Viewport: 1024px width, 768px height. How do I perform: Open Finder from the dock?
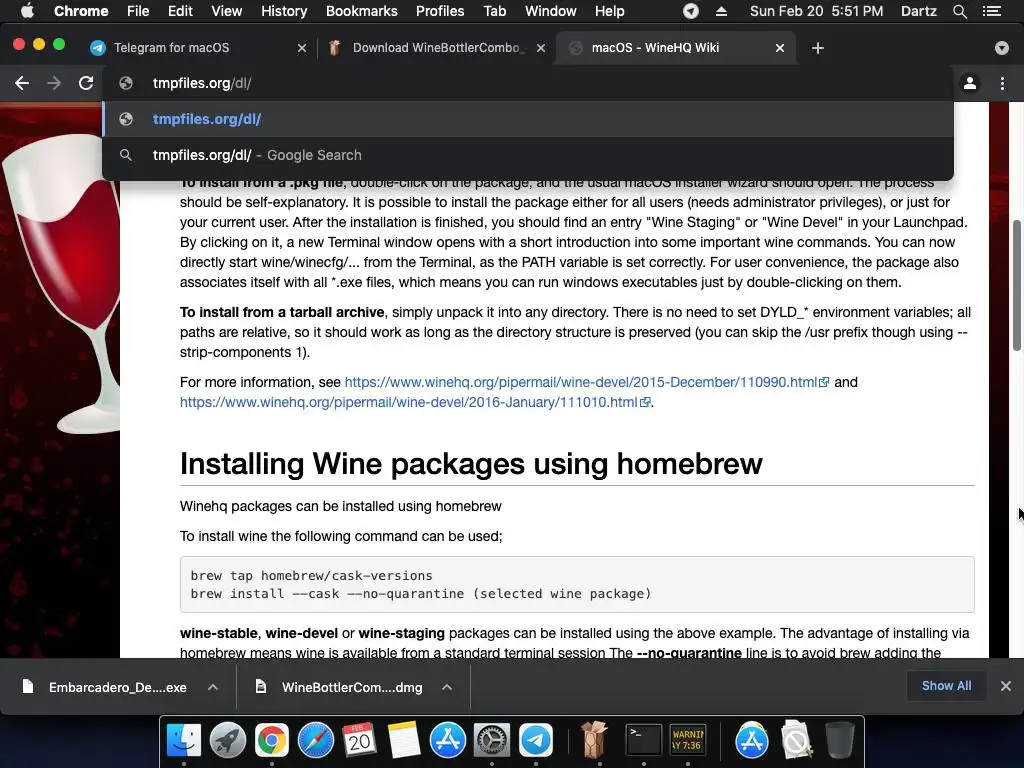point(184,740)
